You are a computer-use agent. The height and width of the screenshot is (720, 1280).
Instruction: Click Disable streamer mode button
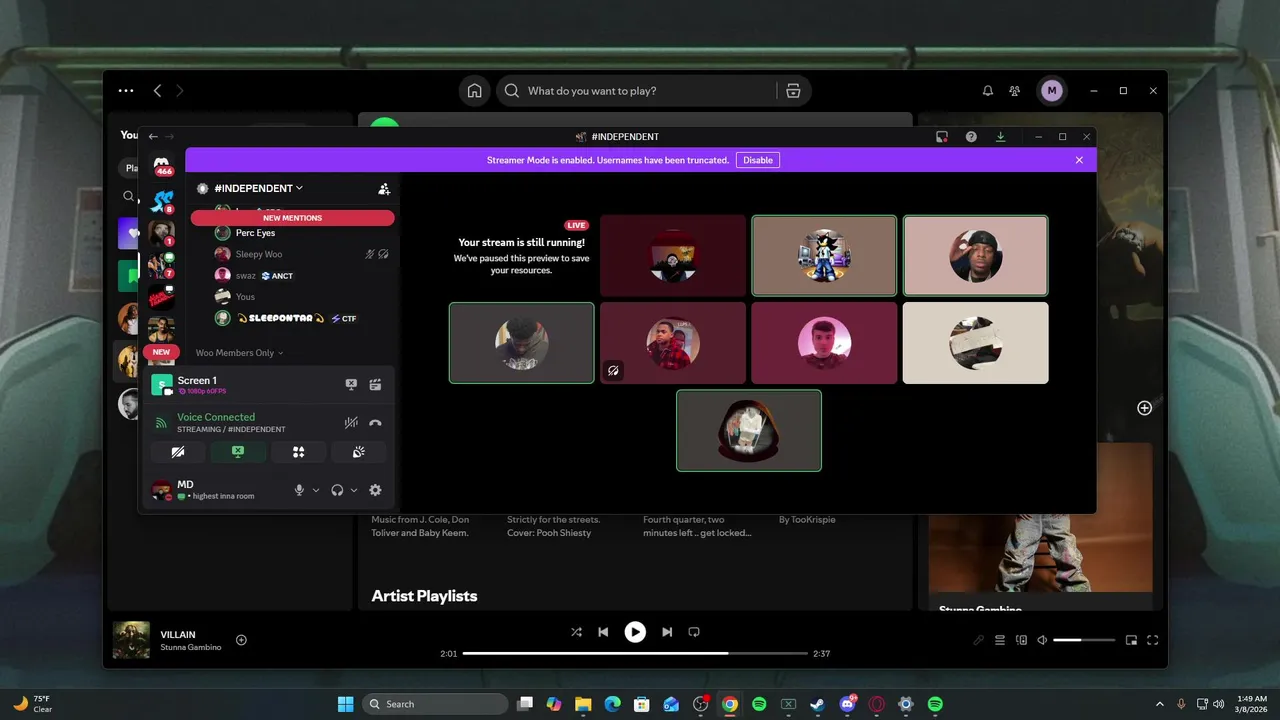pos(758,160)
